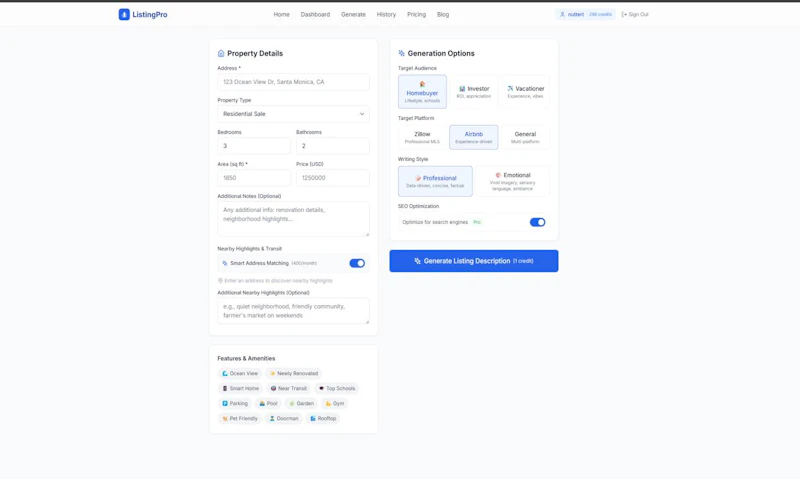Select Doorman amenity chip
The height and width of the screenshot is (479, 800).
[284, 418]
